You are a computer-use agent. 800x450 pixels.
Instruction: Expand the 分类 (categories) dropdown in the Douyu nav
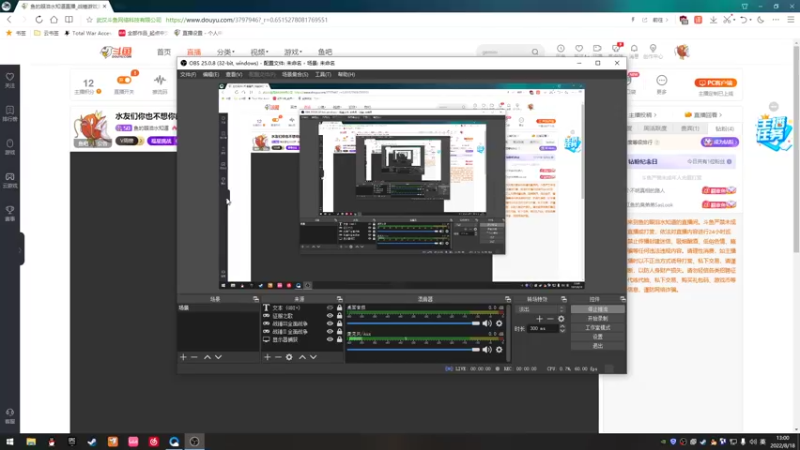pyautogui.click(x=226, y=52)
